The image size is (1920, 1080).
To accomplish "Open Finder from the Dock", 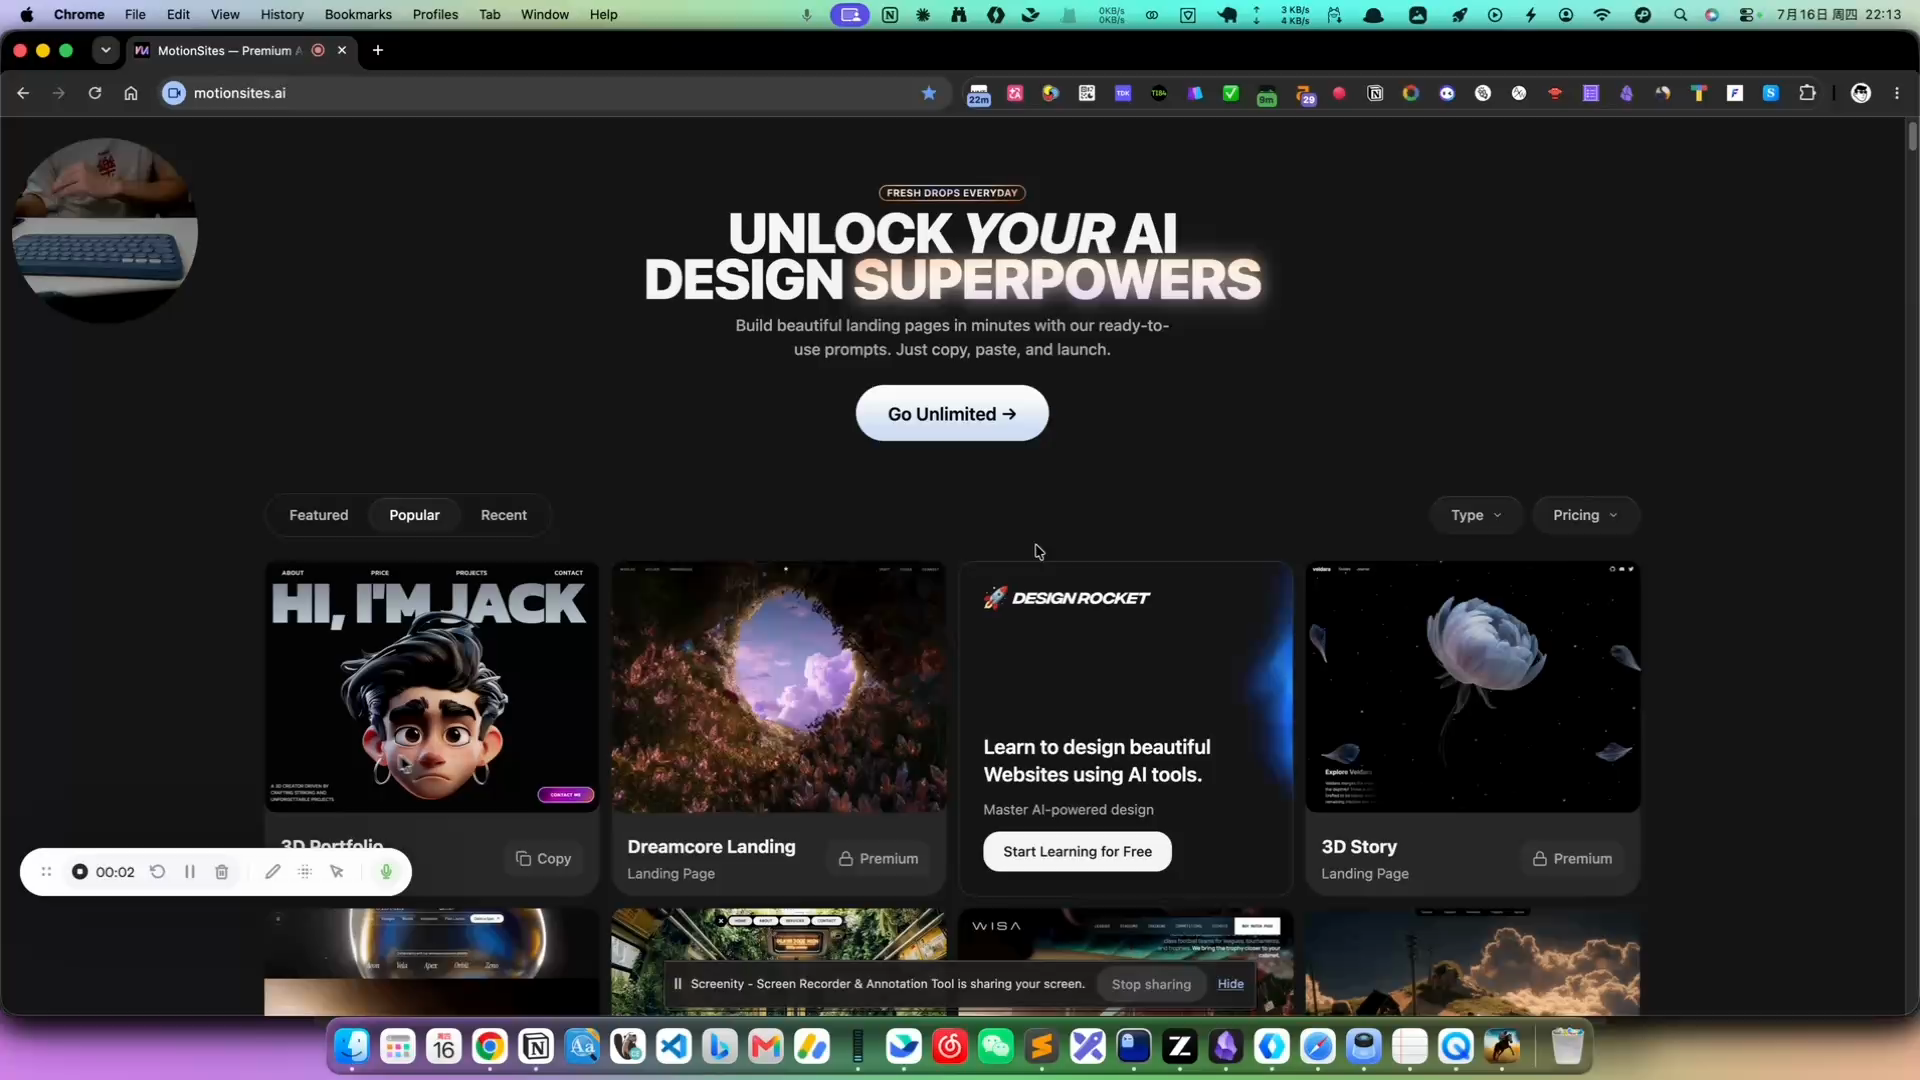I will [x=352, y=1047].
